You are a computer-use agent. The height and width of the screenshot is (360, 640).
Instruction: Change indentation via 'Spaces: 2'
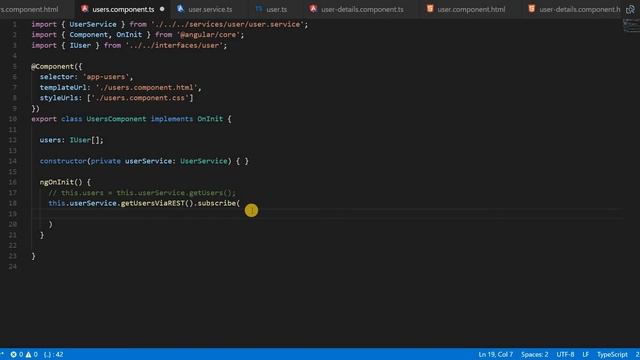tap(534, 354)
